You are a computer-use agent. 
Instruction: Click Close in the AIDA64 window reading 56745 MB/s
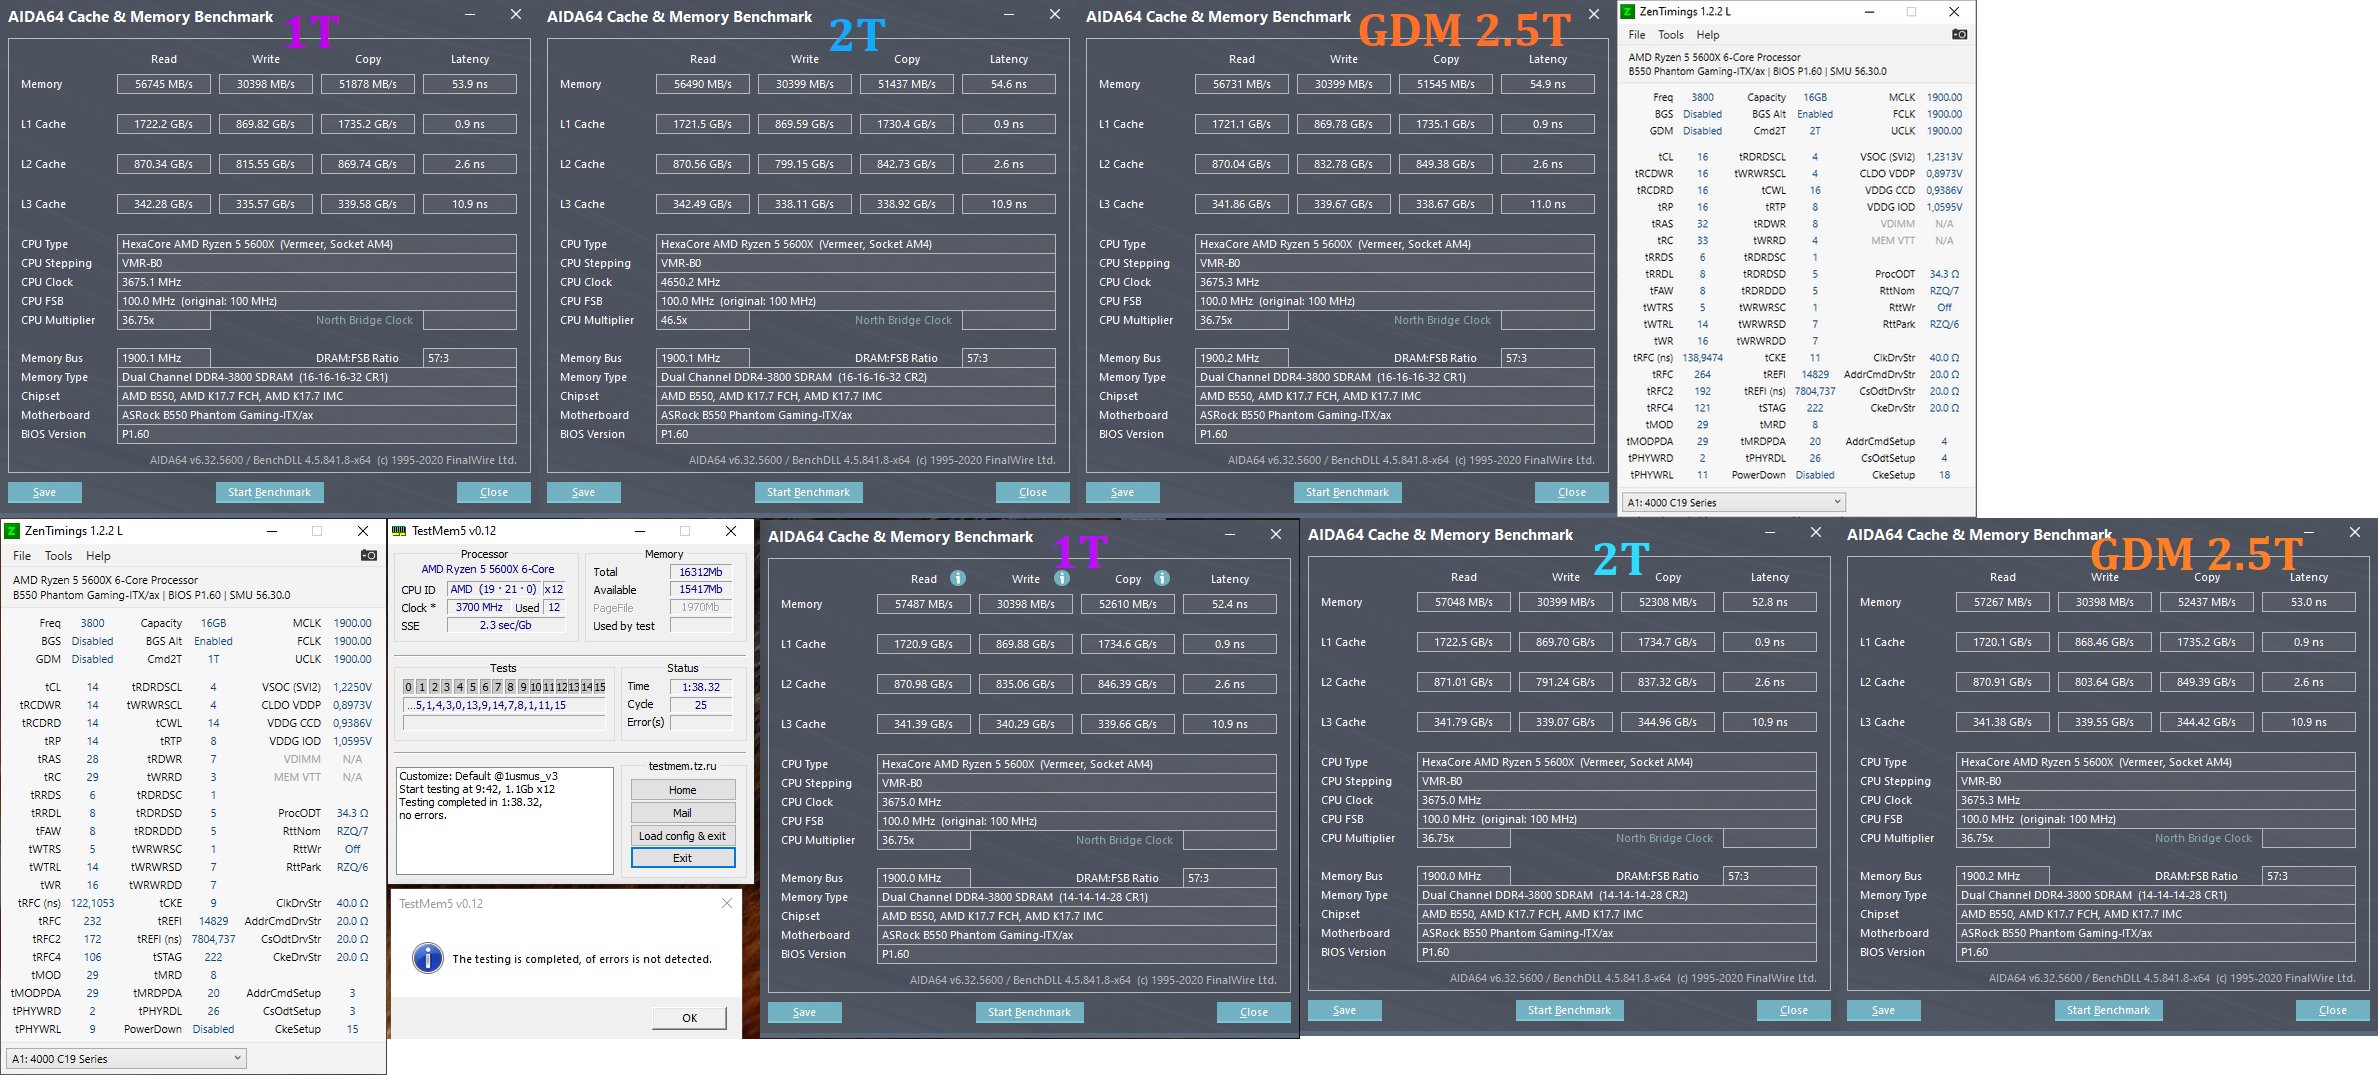[x=494, y=492]
